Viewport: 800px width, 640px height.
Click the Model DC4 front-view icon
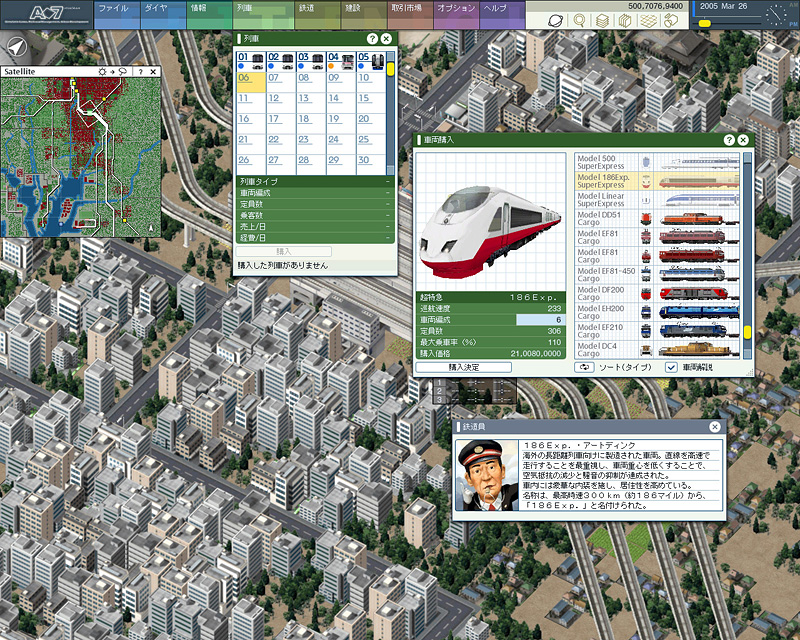pos(646,350)
